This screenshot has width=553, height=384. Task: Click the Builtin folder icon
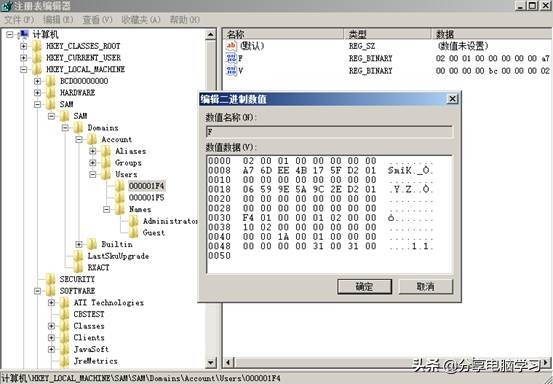pos(92,244)
